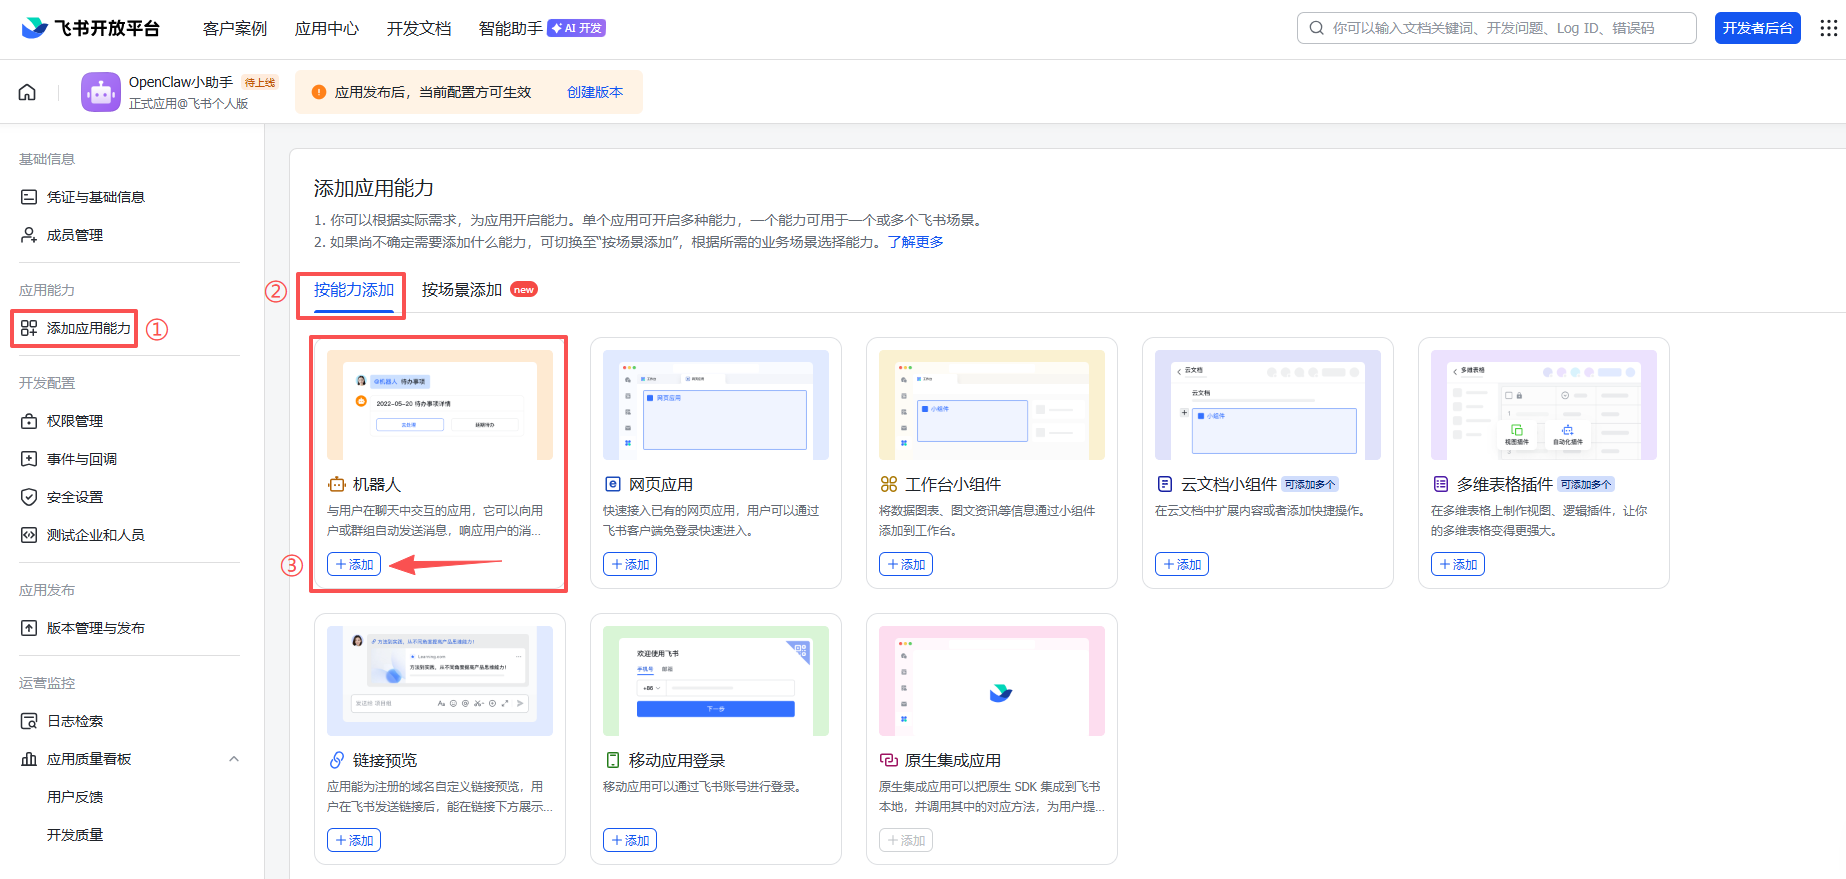1846x879 pixels.
Task: Click the 多维表格插件 preview thumbnail
Action: point(1543,405)
